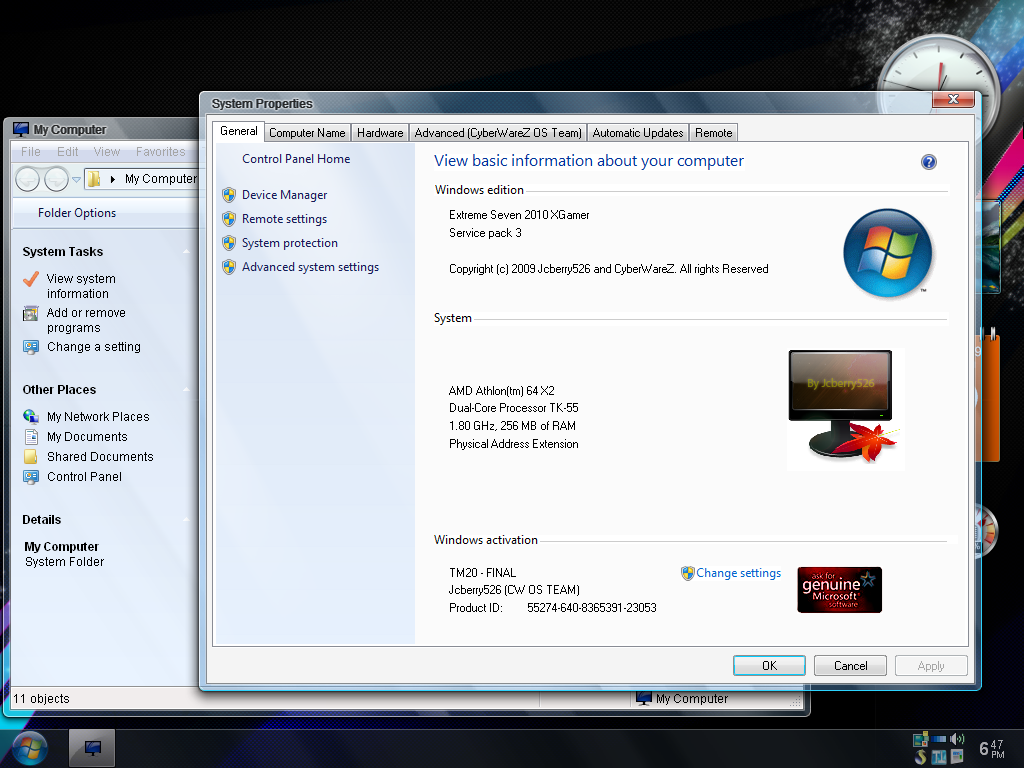The height and width of the screenshot is (768, 1024).
Task: Open the navigation history dropdown arrow
Action: coord(76,179)
